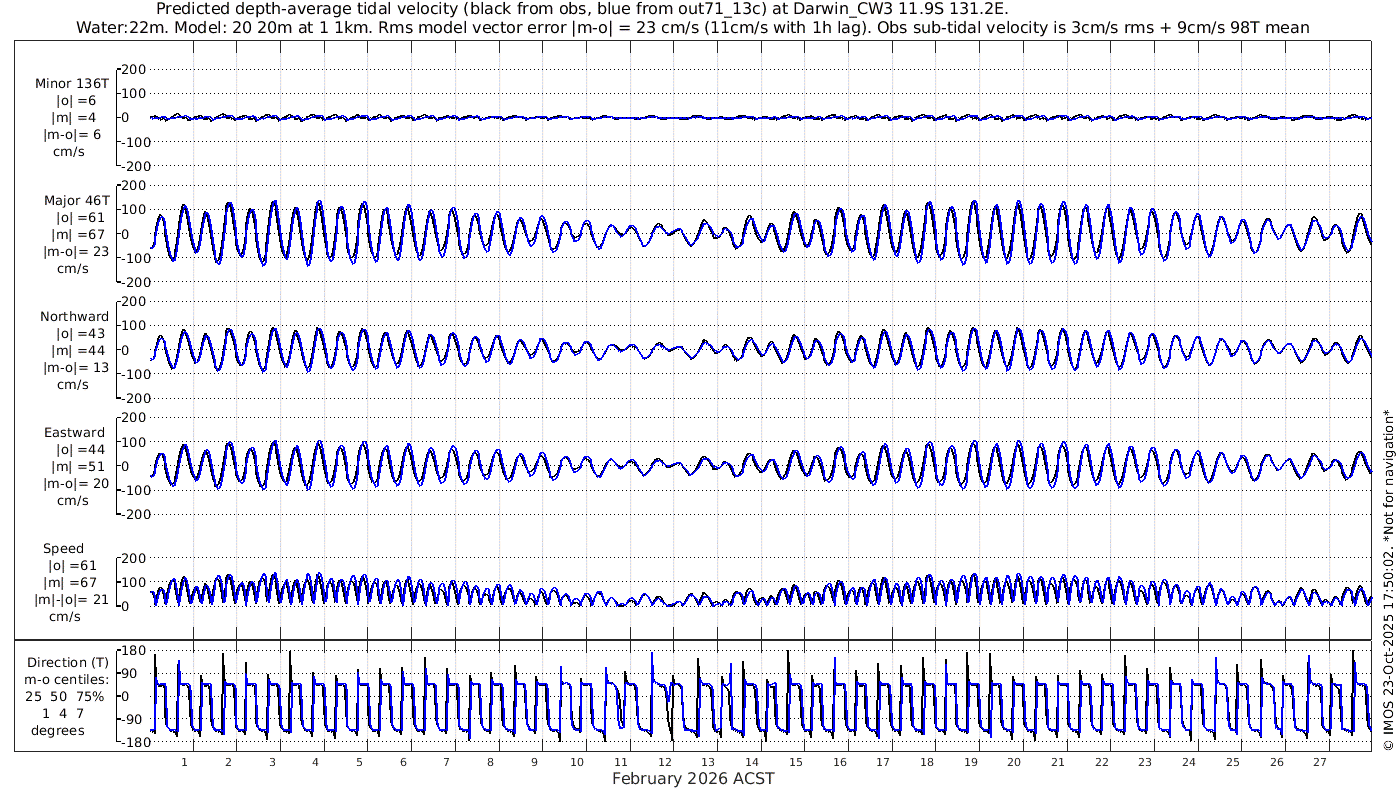1400x800 pixels.
Task: Click the 'Major 46T' panel label
Action: [x=76, y=201]
